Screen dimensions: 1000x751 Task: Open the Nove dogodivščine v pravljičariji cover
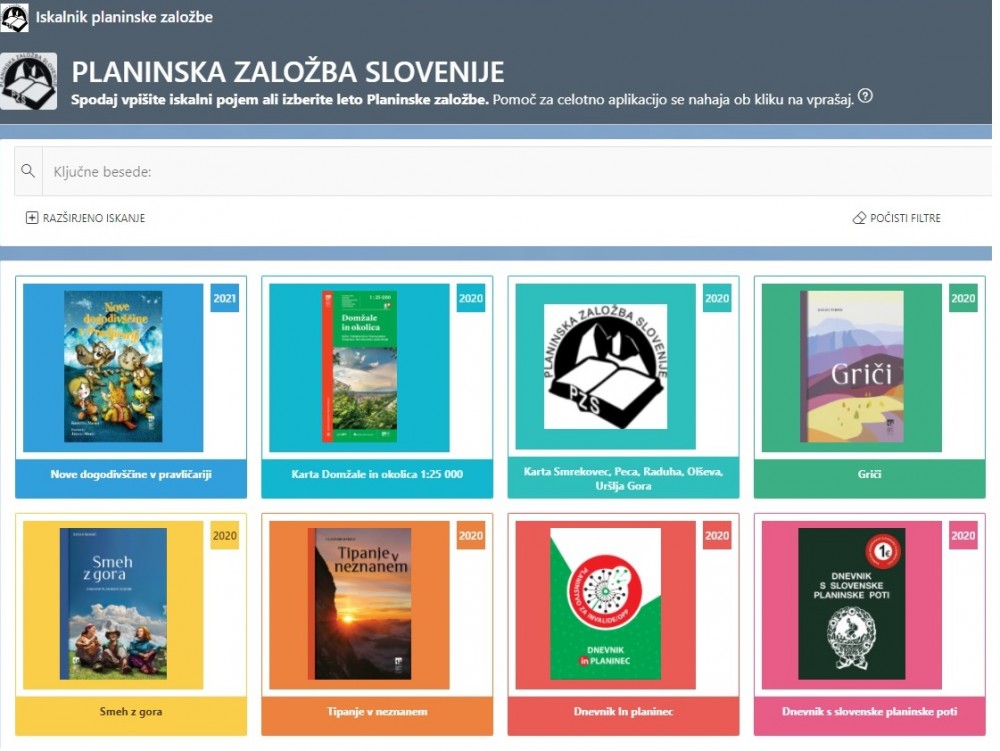point(113,367)
